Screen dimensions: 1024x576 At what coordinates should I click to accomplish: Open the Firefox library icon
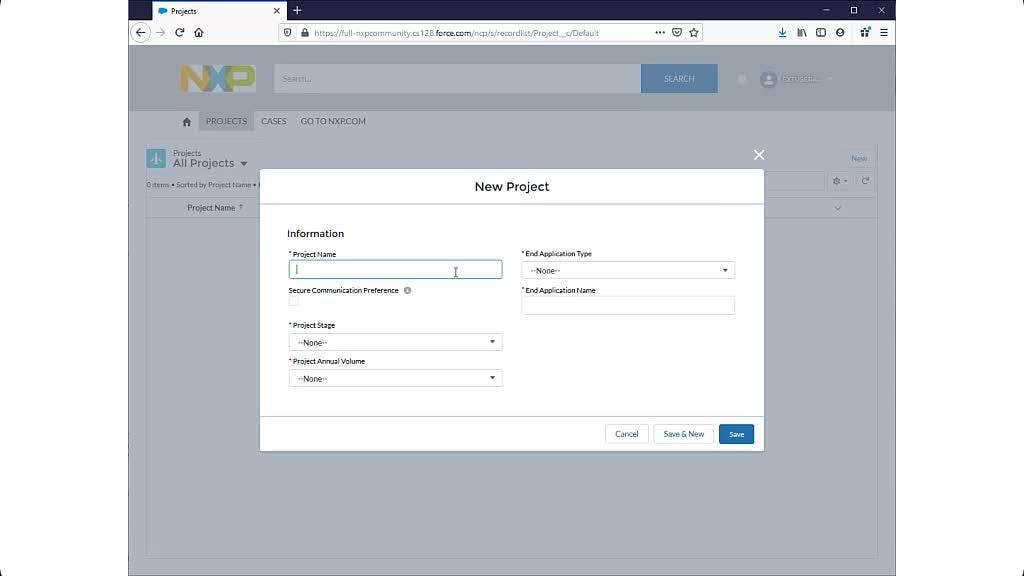(802, 32)
